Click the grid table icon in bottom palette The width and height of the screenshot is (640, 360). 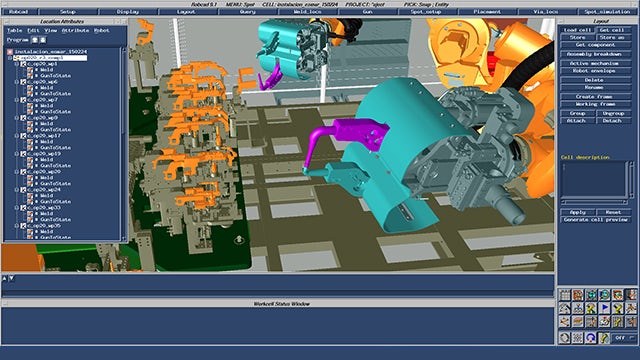[565, 295]
